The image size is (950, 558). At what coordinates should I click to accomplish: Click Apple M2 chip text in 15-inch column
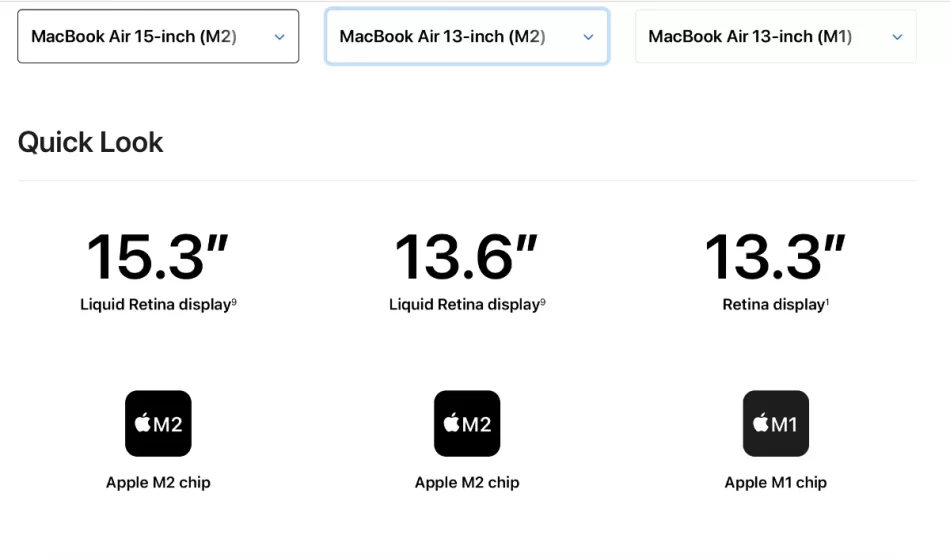158,482
